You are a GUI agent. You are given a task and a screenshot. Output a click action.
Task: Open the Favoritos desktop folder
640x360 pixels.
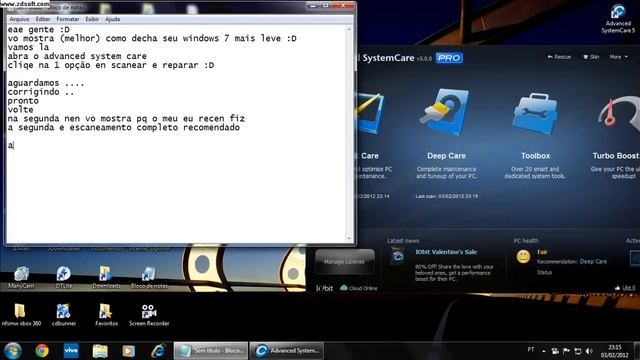pos(106,315)
